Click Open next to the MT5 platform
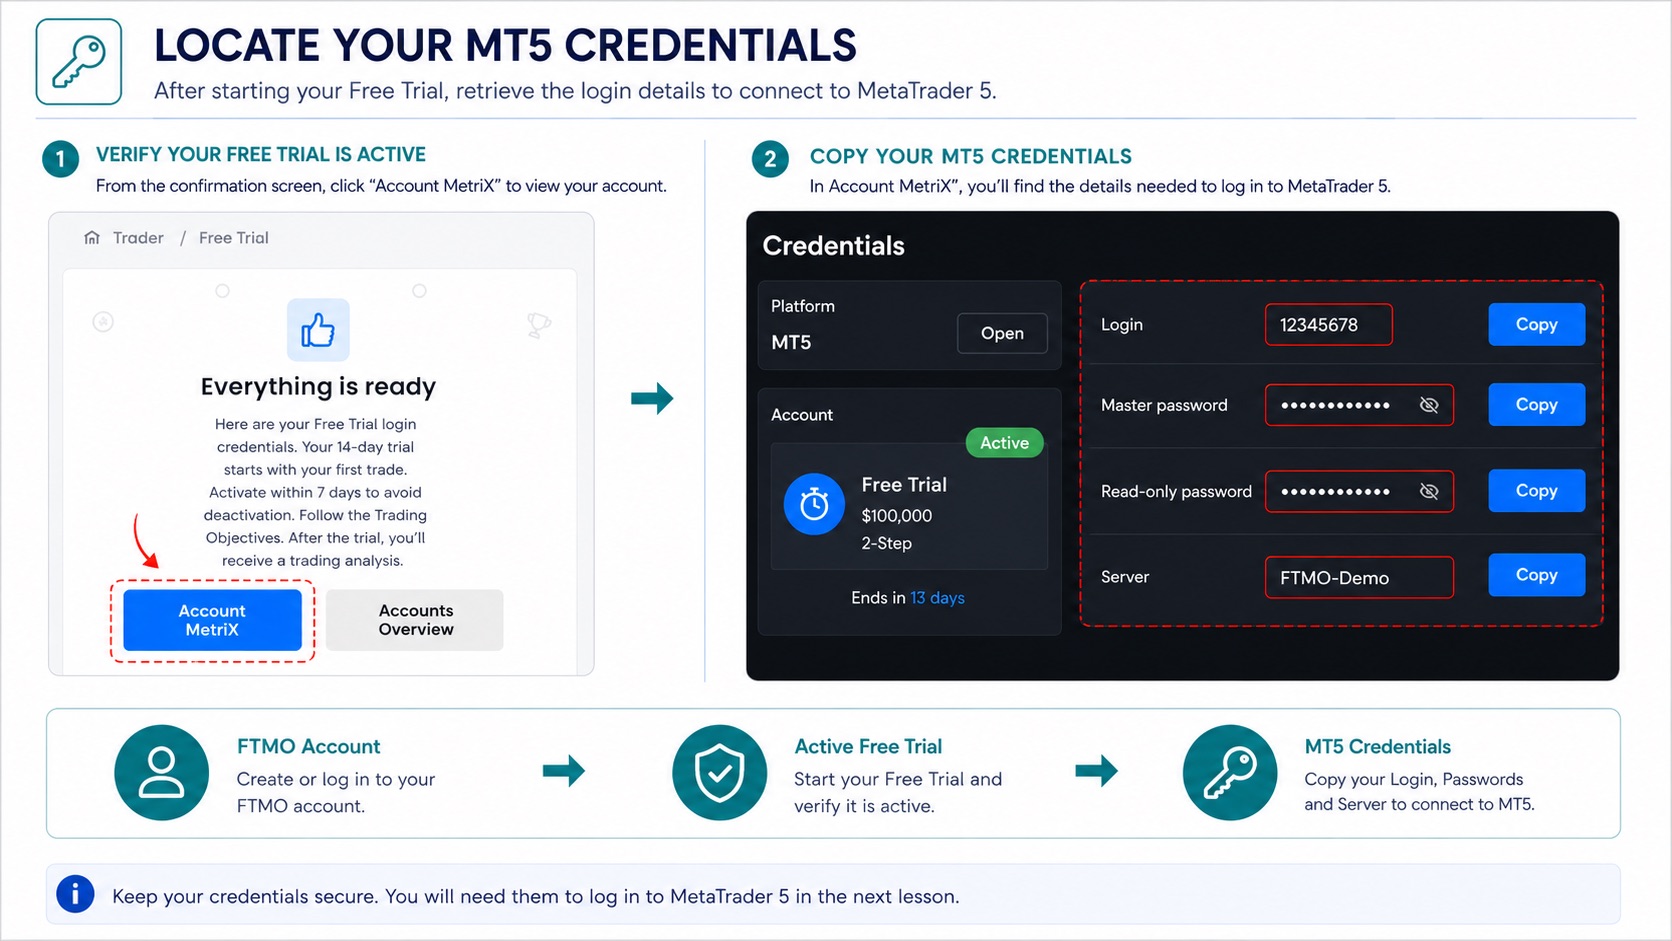Screen dimensions: 1672x941 [x=1002, y=333]
